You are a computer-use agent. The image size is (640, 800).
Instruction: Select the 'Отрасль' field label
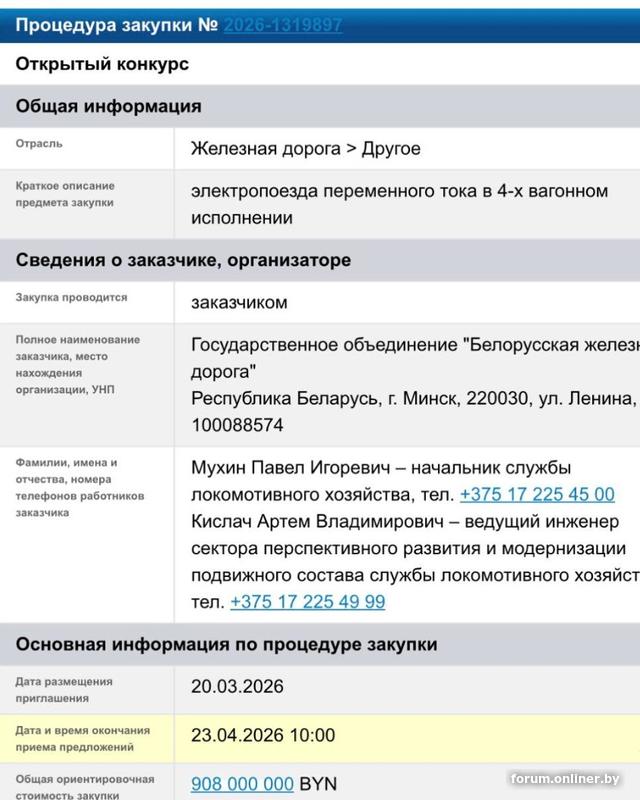[x=39, y=144]
